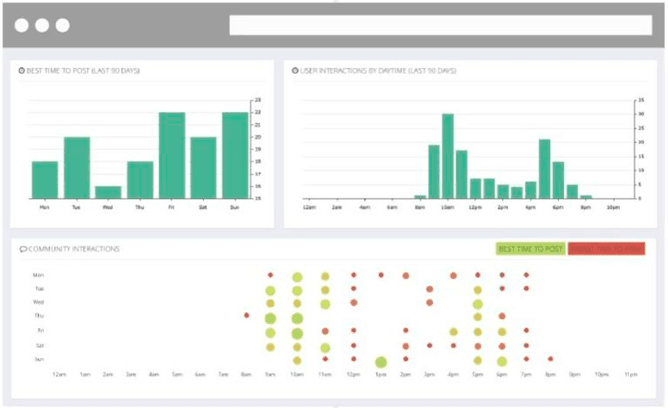Select the tallest 10am bar in User Interactions
This screenshot has height=408, width=668.
click(448, 156)
